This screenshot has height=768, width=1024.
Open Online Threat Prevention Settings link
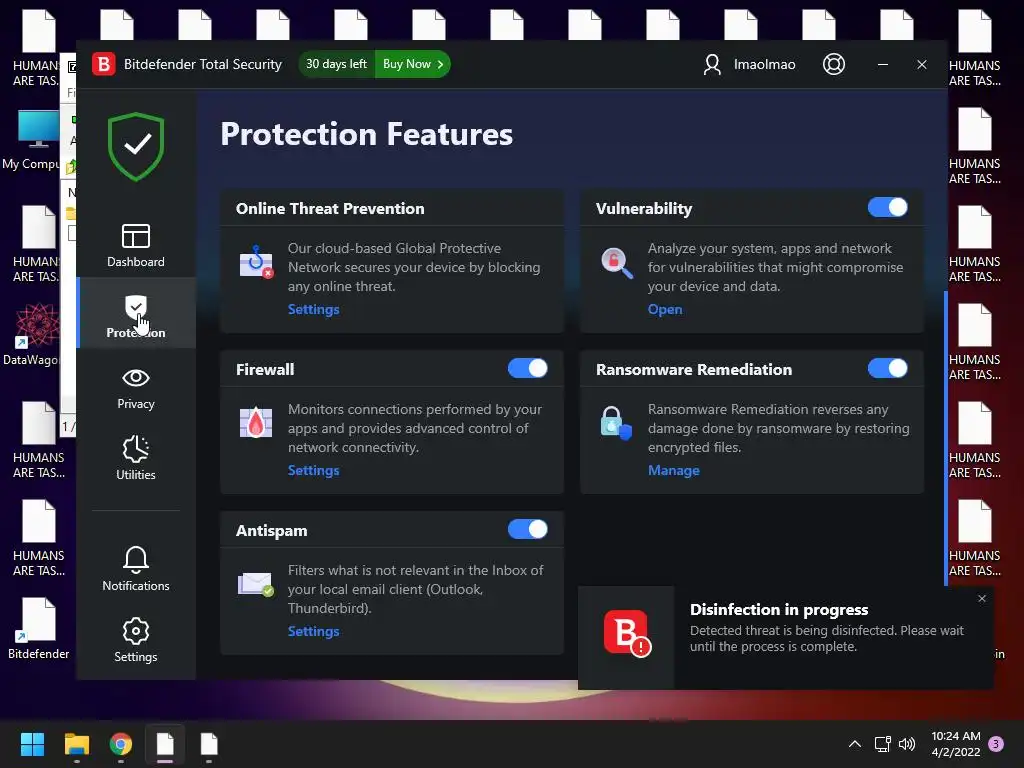pyautogui.click(x=313, y=310)
